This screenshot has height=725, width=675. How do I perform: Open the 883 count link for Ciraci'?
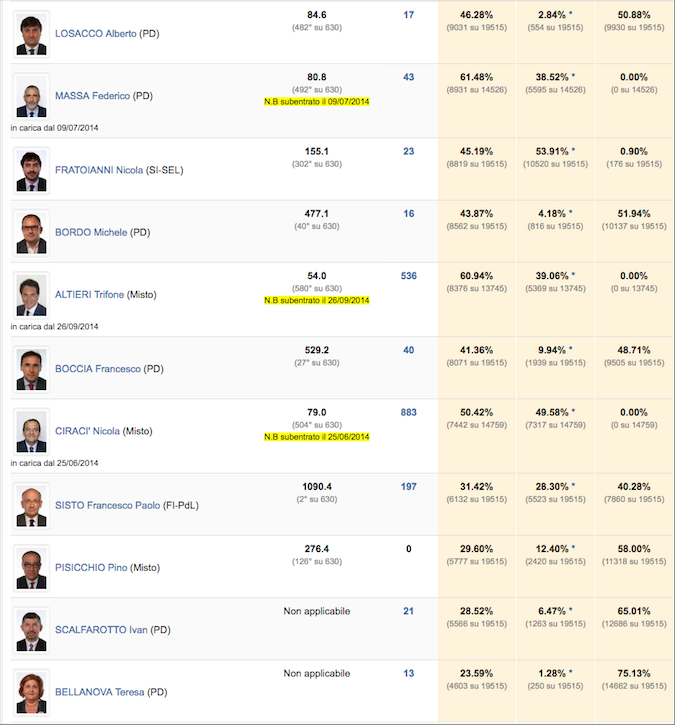409,412
